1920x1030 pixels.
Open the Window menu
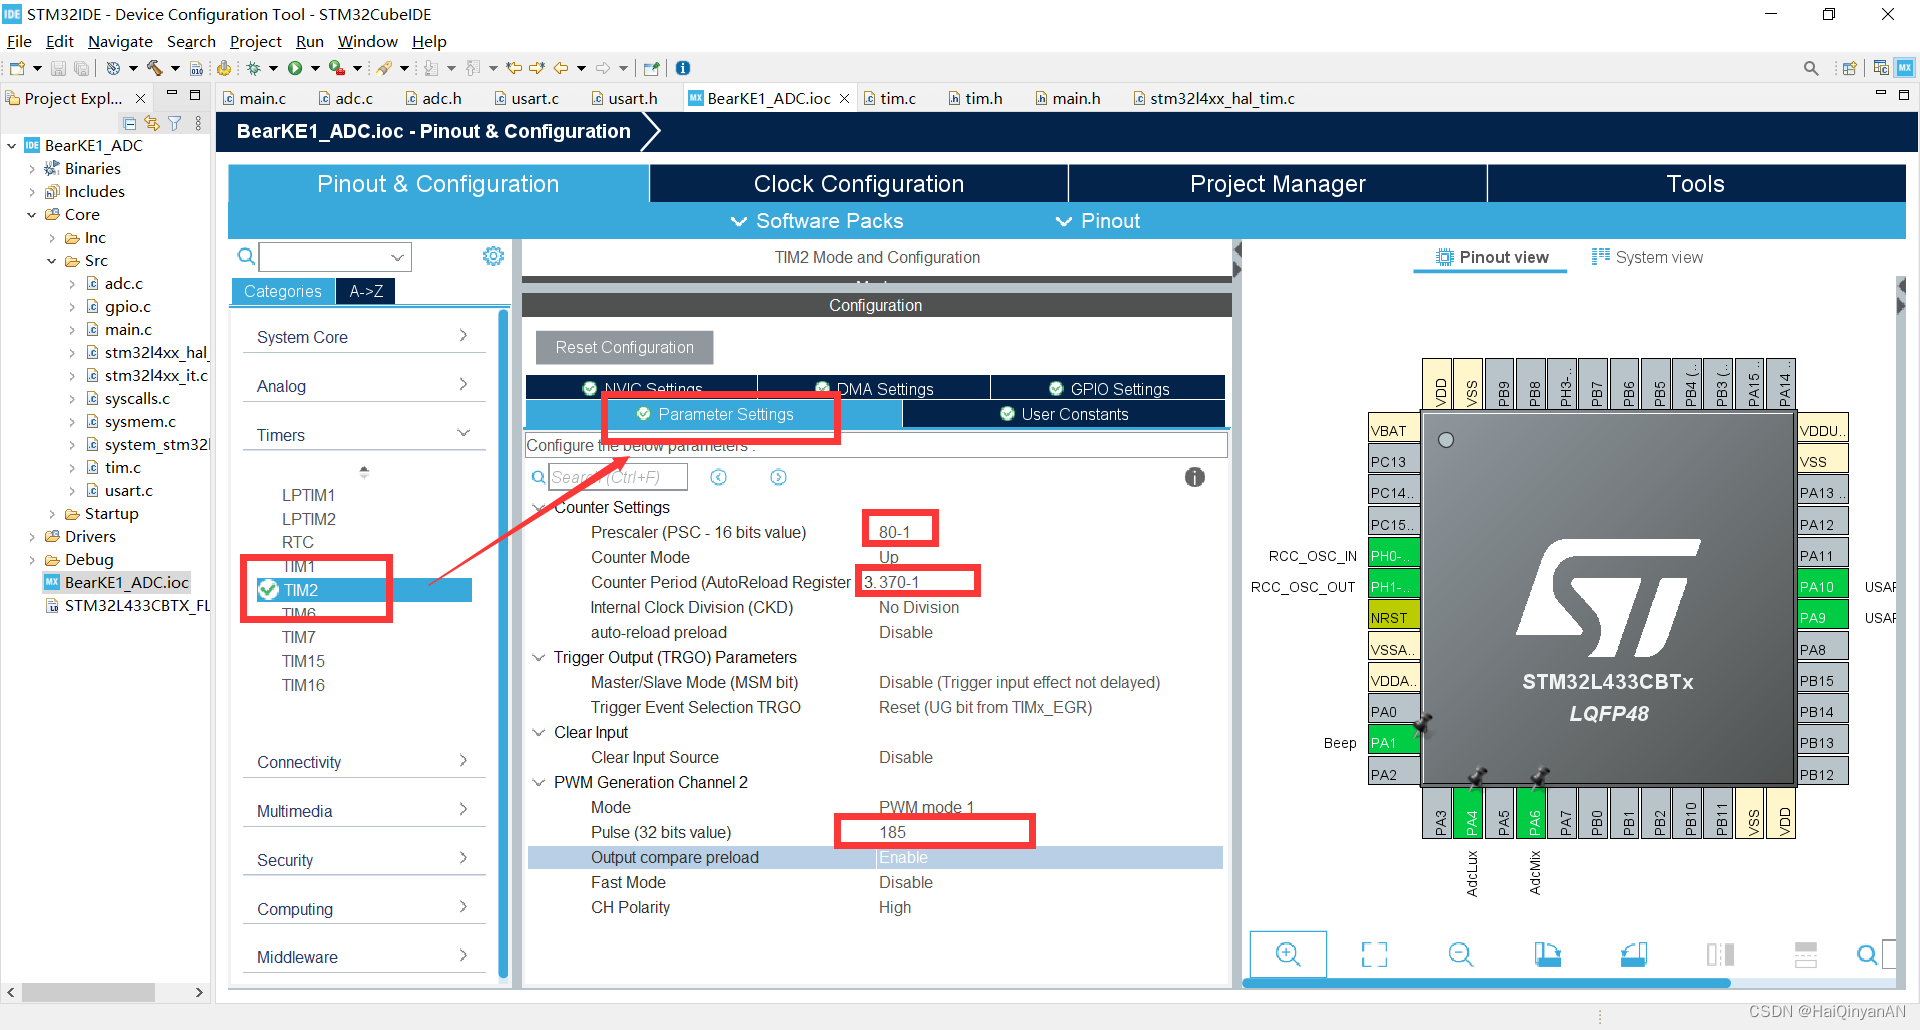pos(367,41)
